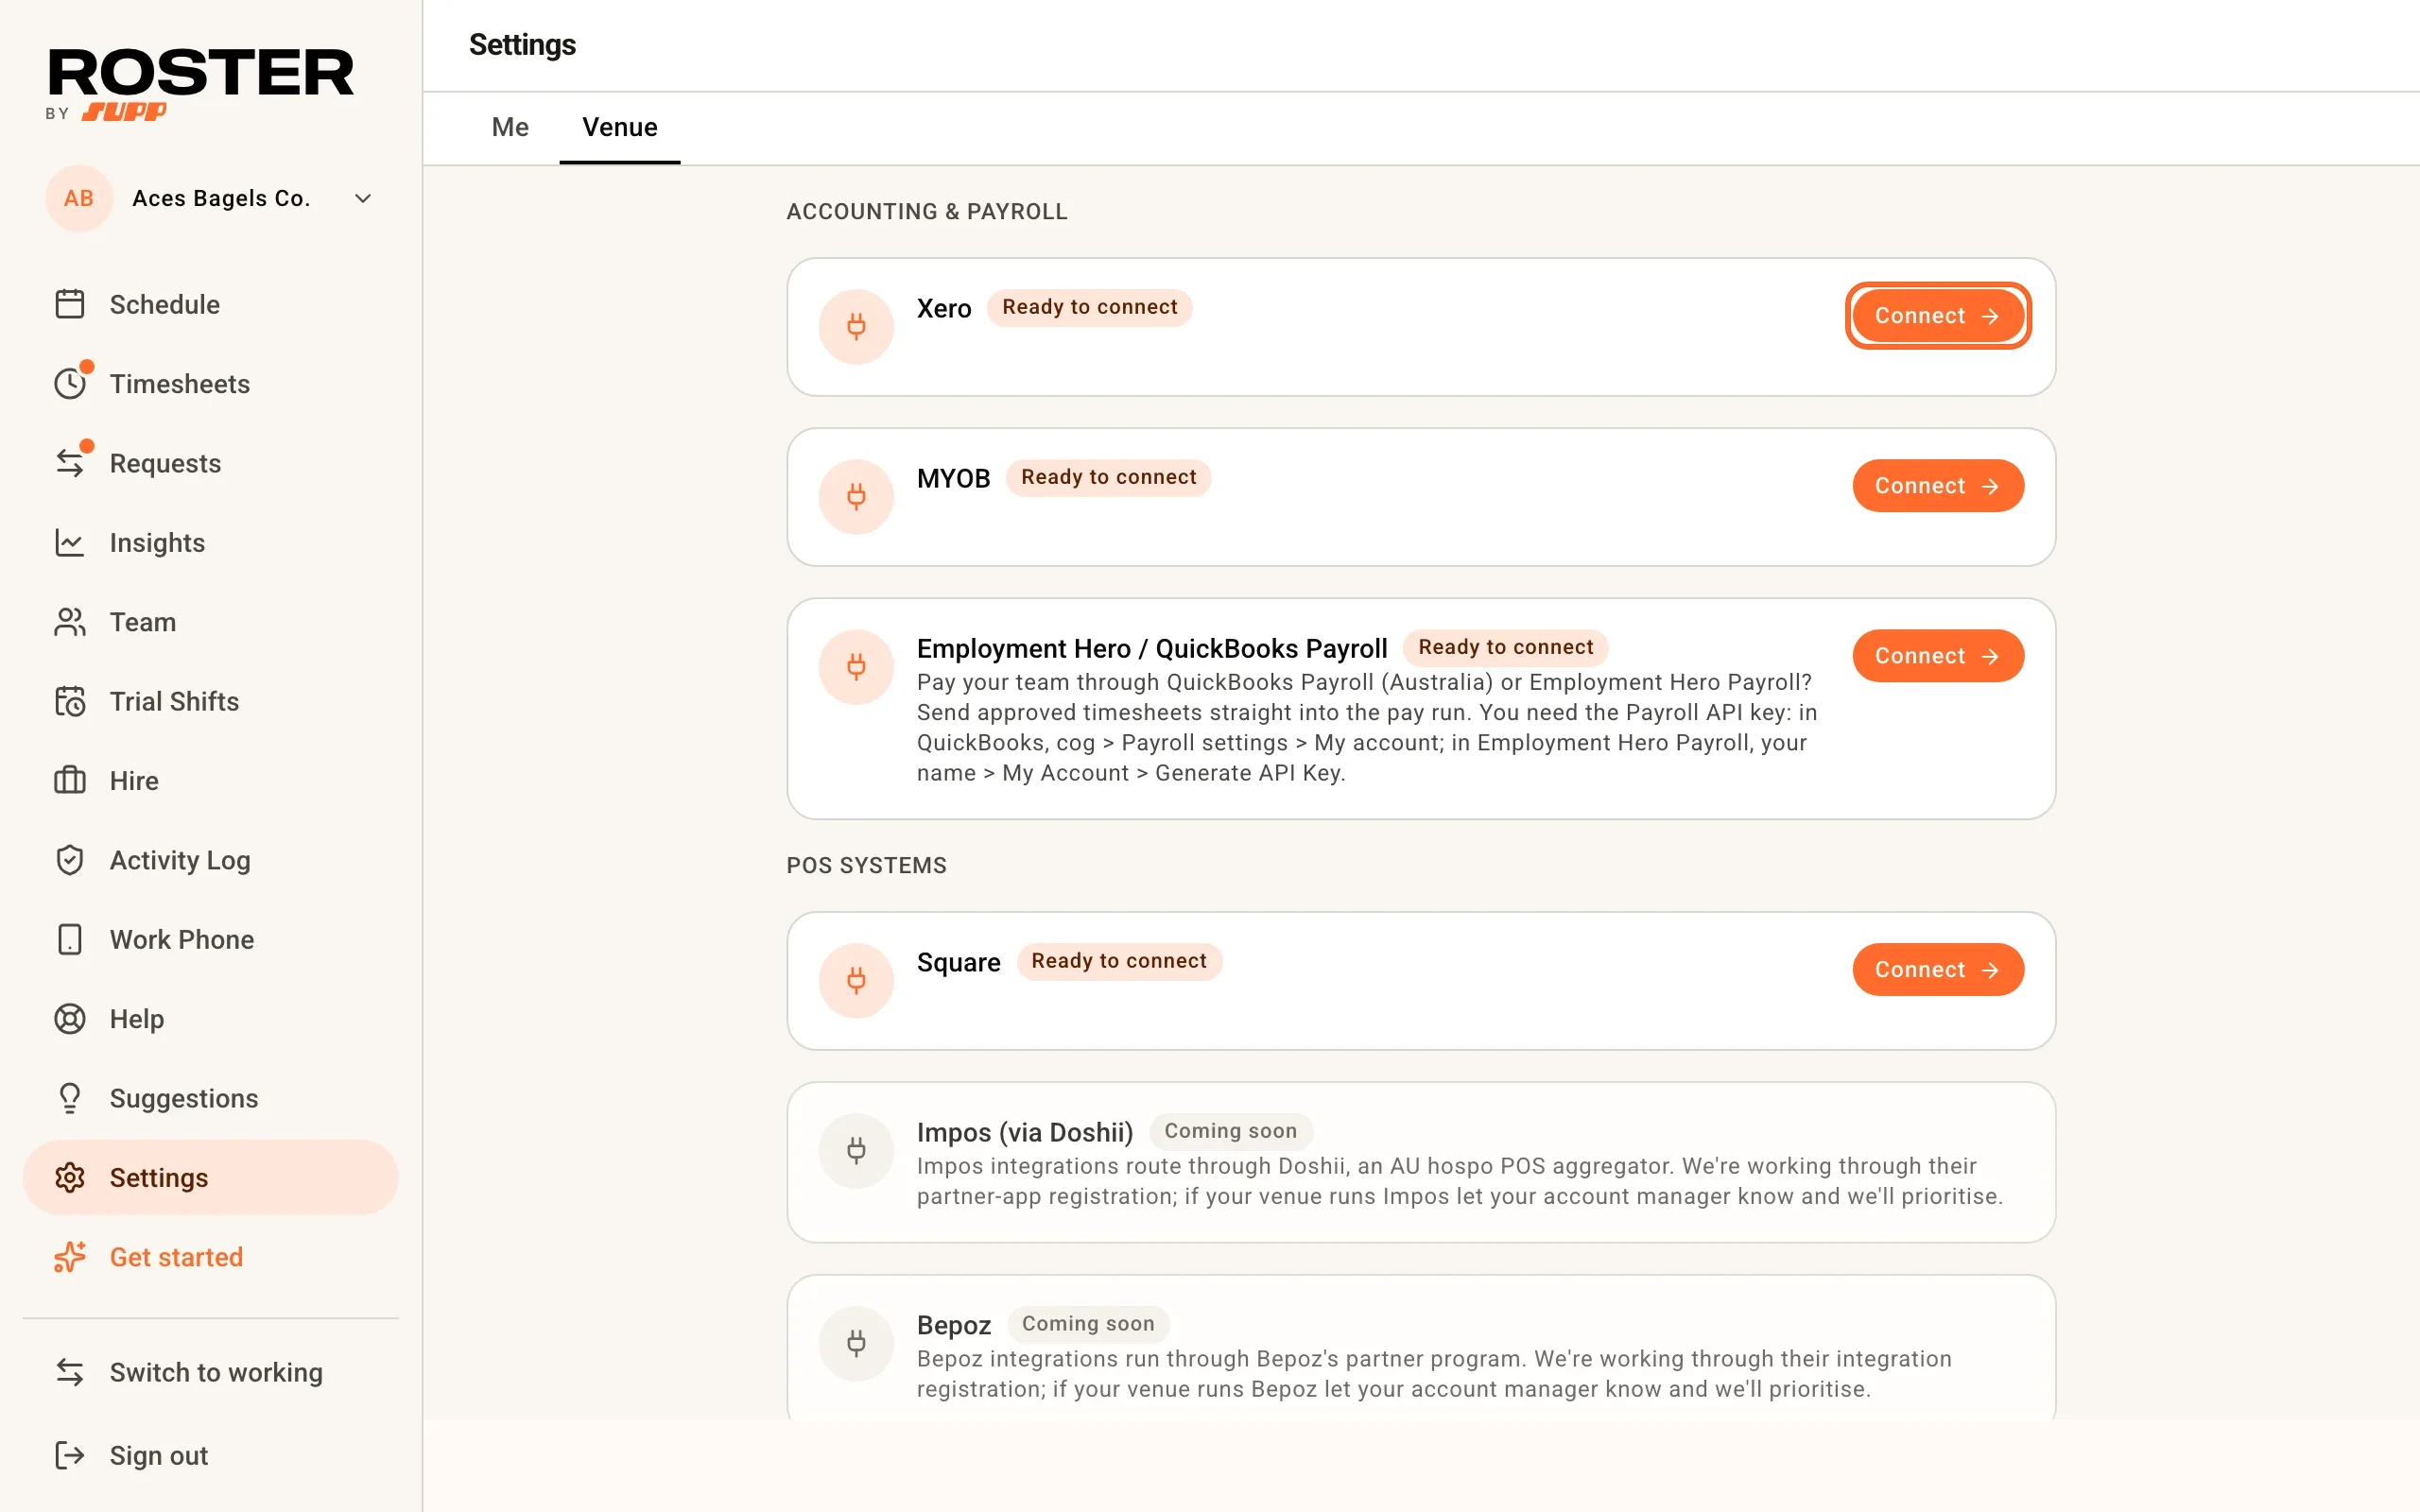
Task: Open Timesheets clock icon in sidebar
Action: pos(70,384)
